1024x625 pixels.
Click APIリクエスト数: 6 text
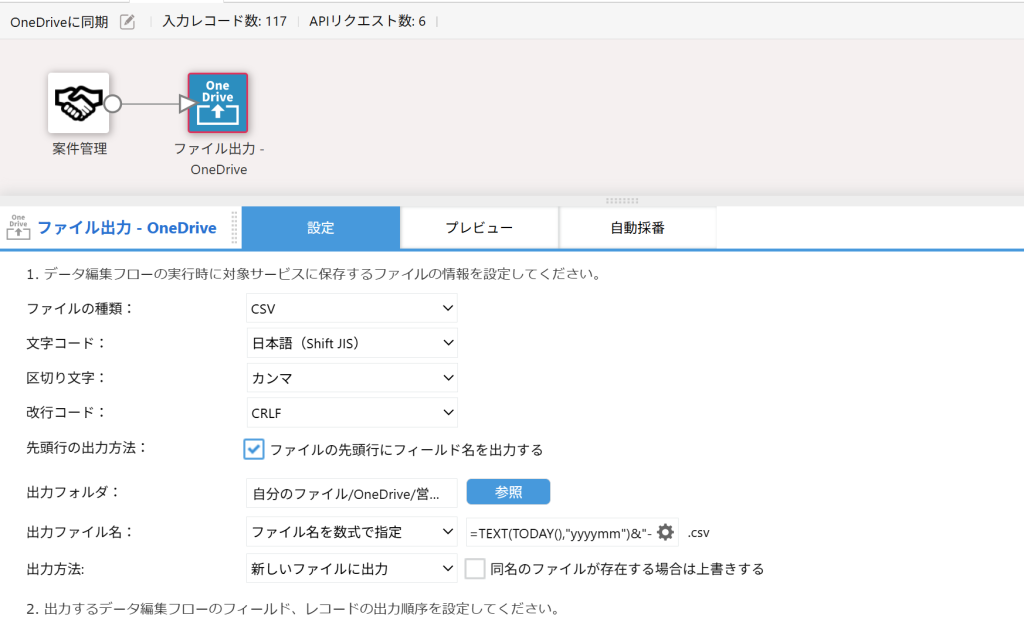(x=367, y=22)
